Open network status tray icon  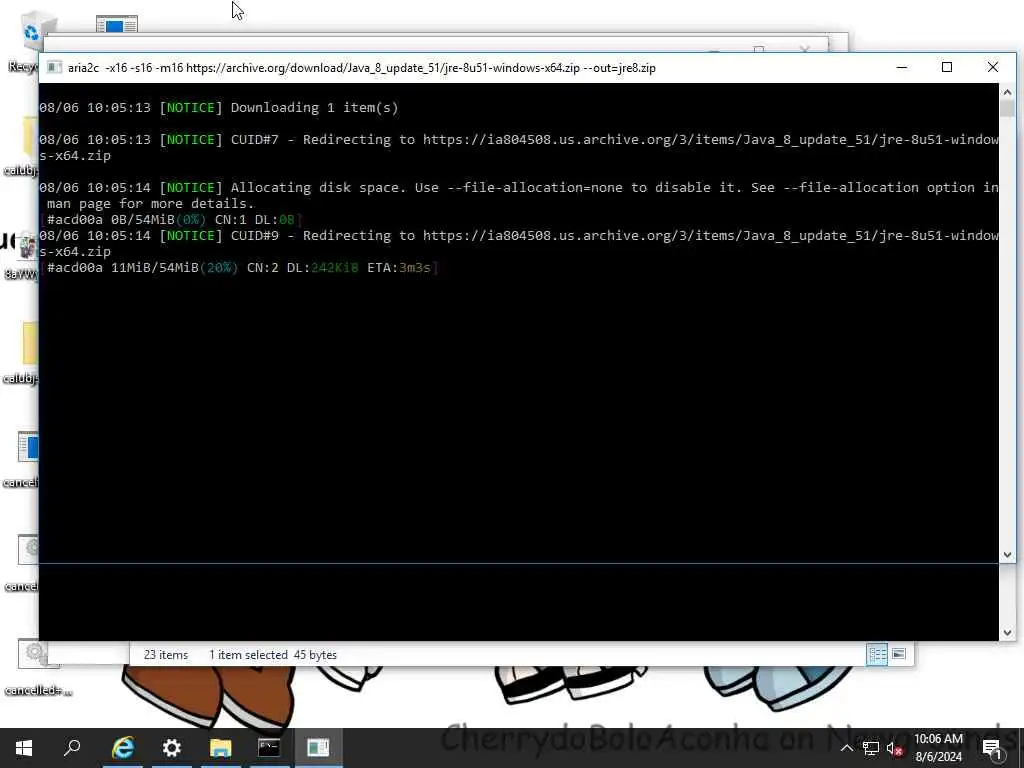coord(870,748)
